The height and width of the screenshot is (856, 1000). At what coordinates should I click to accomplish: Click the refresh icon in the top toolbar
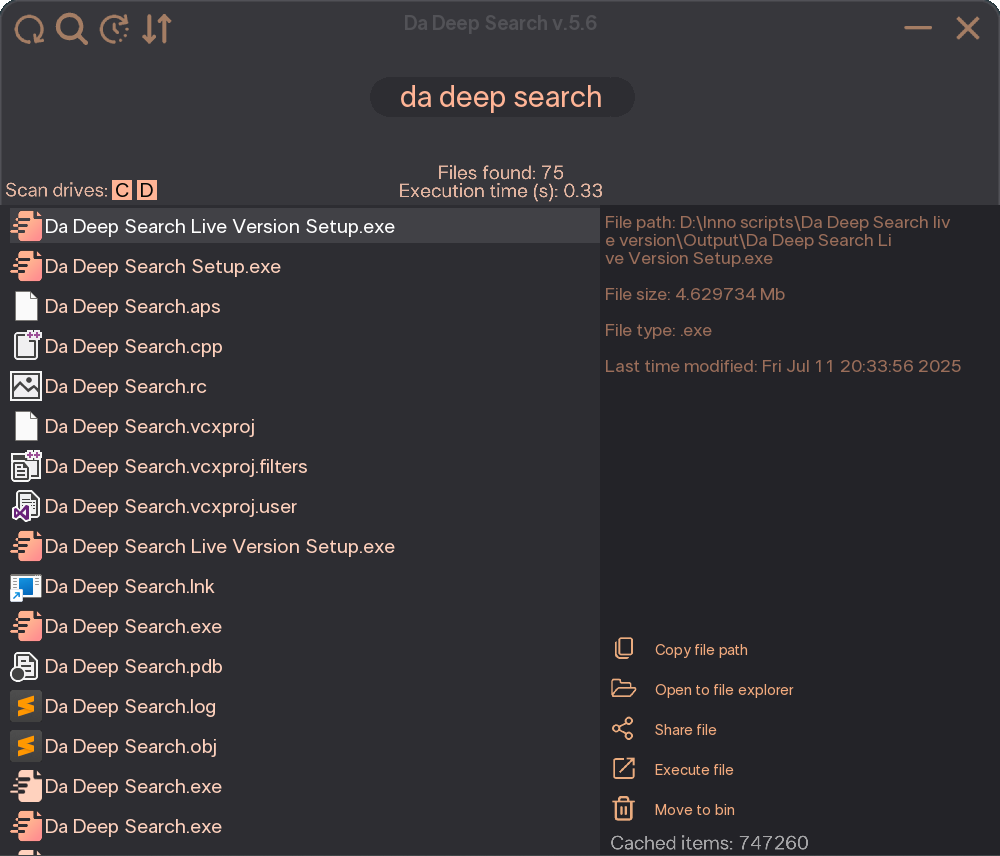pyautogui.click(x=29, y=29)
